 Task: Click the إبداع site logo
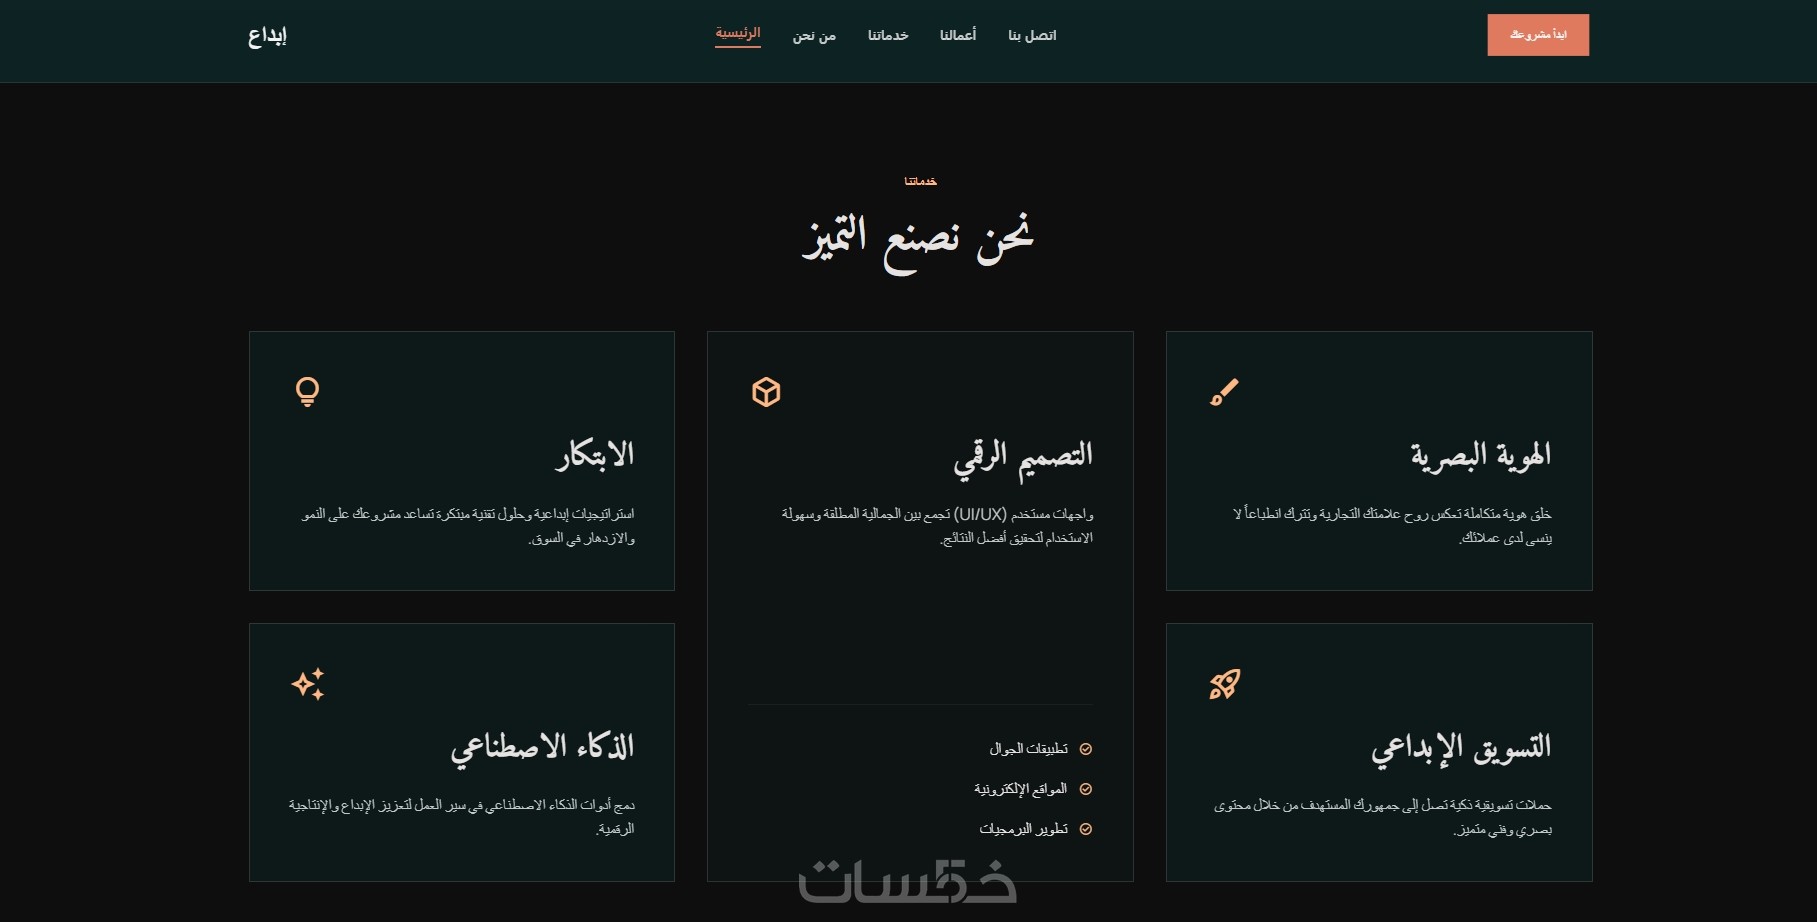268,36
